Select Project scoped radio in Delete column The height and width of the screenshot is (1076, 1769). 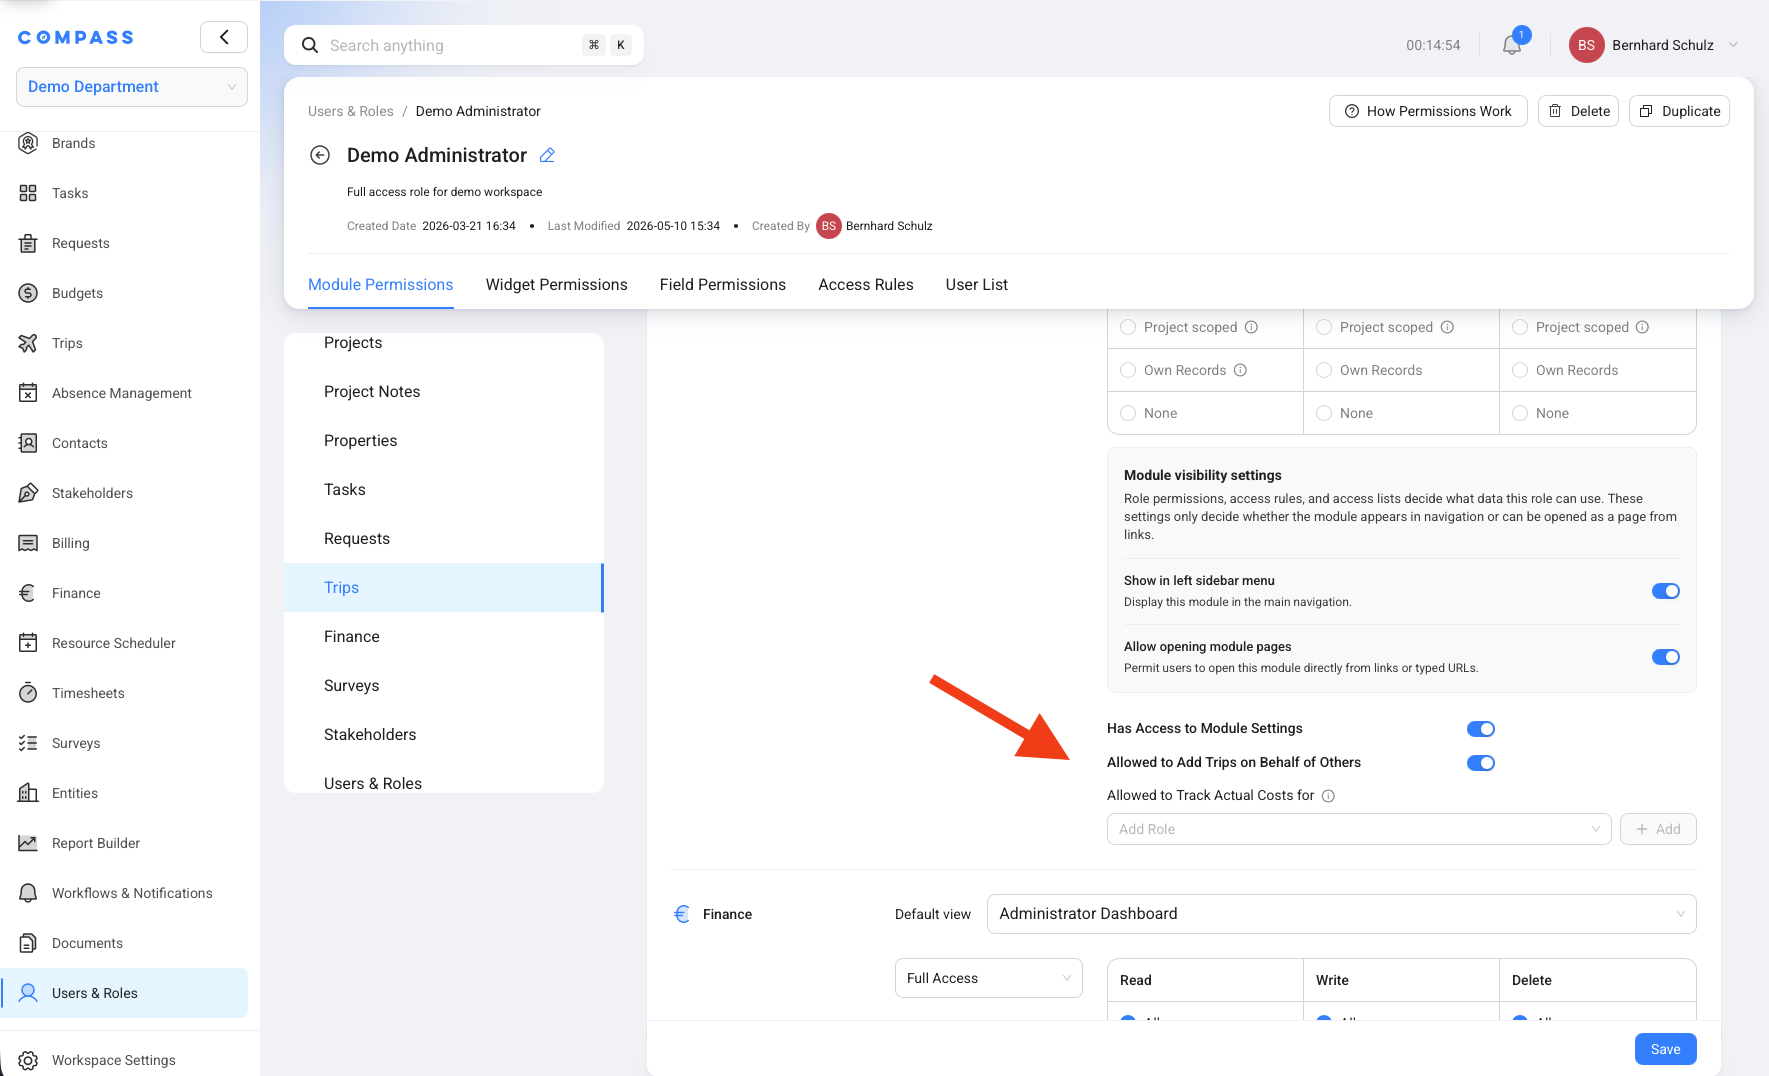tap(1520, 327)
